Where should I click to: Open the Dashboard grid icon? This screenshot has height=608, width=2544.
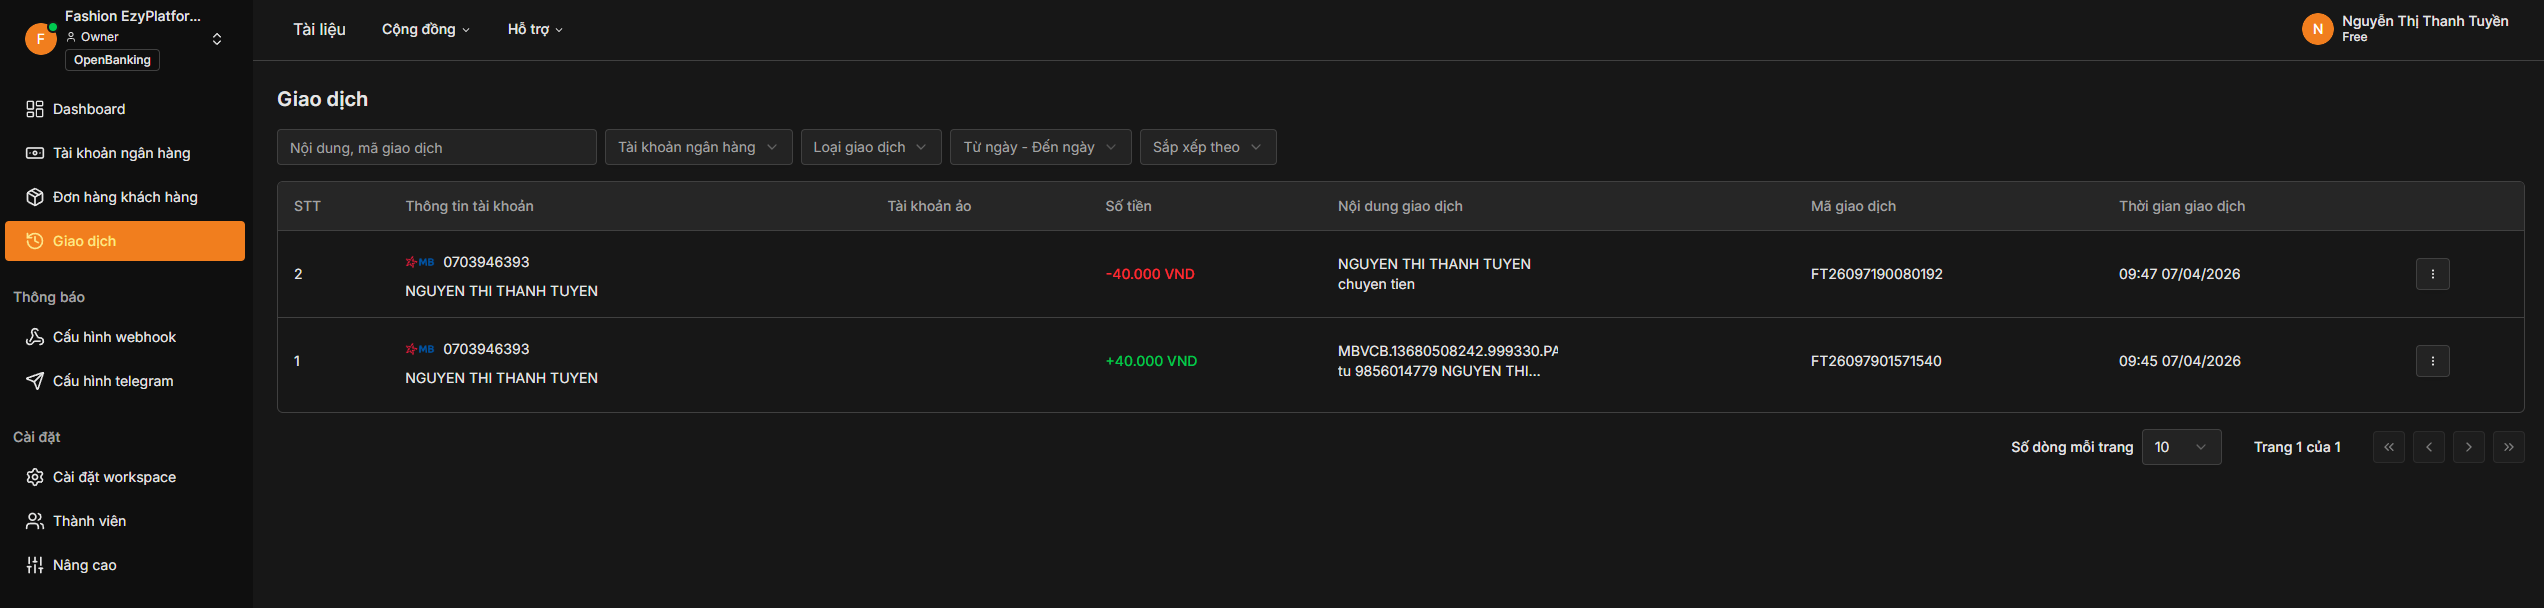click(35, 109)
